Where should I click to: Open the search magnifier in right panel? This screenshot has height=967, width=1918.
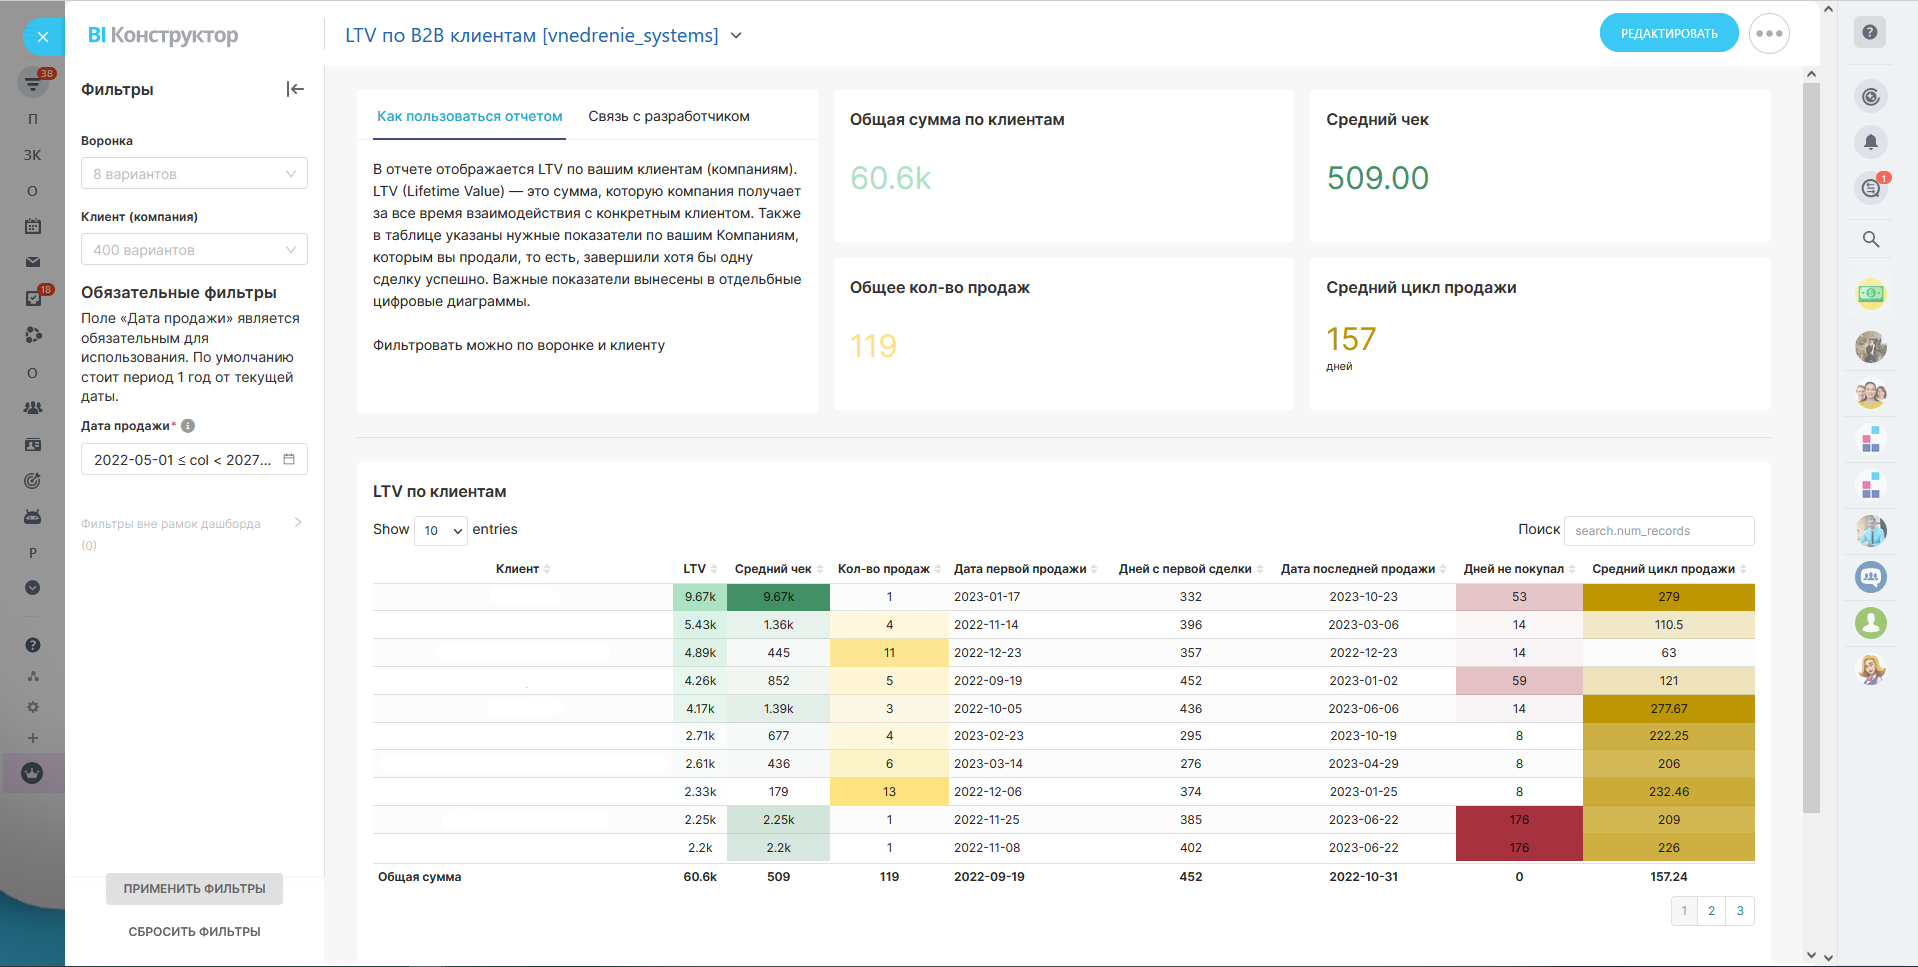pyautogui.click(x=1870, y=239)
